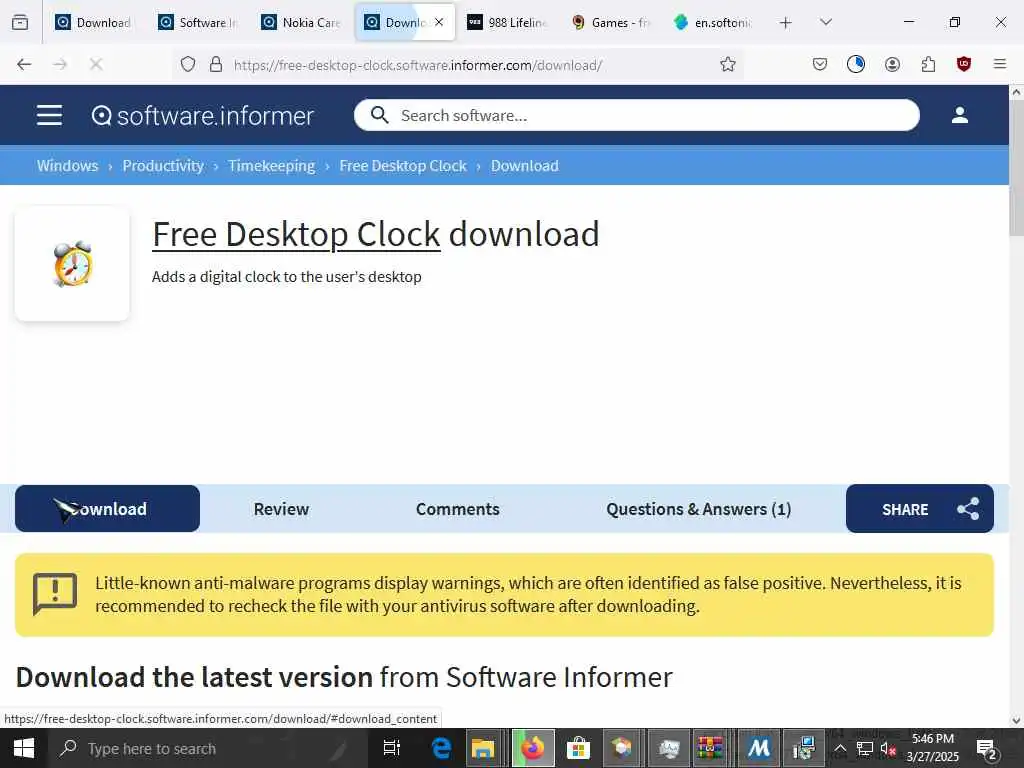Open Firefox View icon at top left

point(20,23)
